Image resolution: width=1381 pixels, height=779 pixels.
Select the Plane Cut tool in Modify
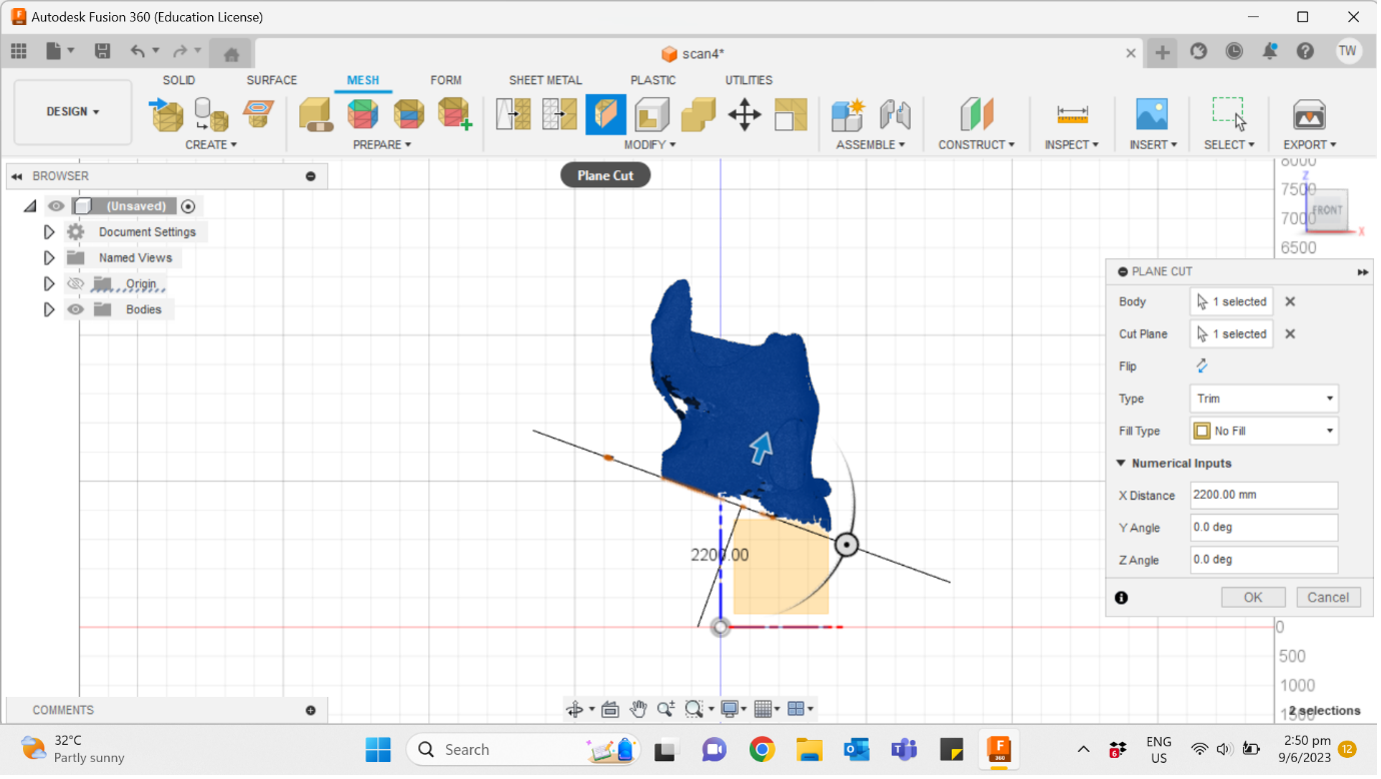pos(606,114)
